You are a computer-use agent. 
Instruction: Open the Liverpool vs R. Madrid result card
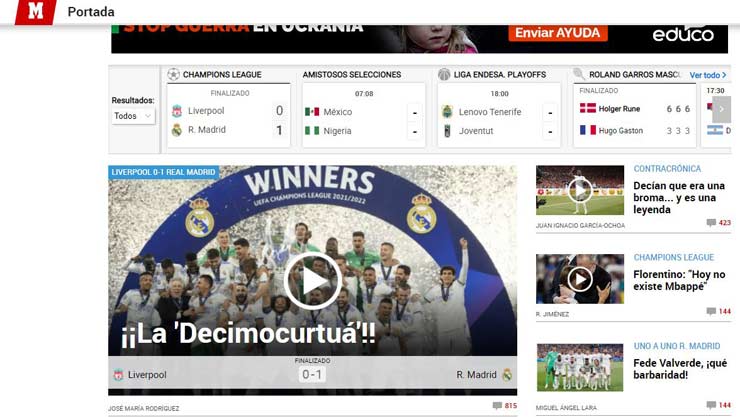tap(229, 115)
